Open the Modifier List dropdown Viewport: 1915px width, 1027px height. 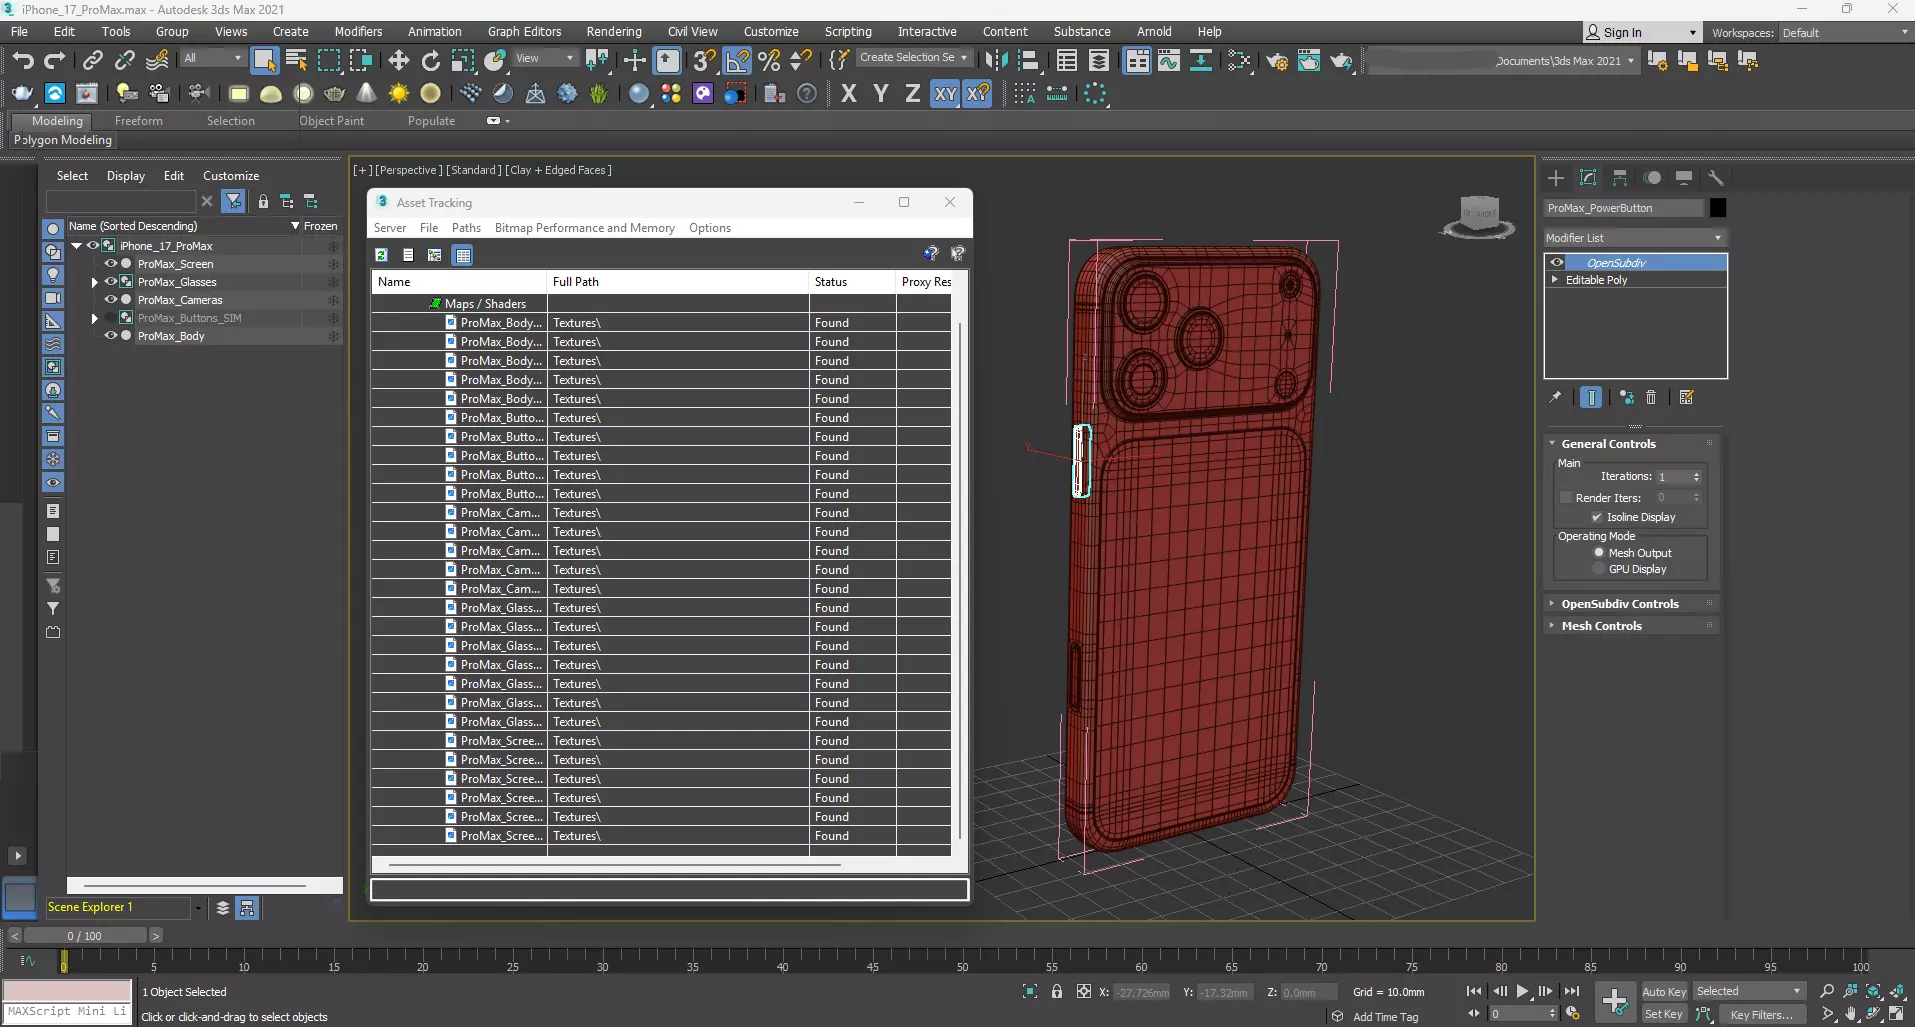pos(1634,238)
